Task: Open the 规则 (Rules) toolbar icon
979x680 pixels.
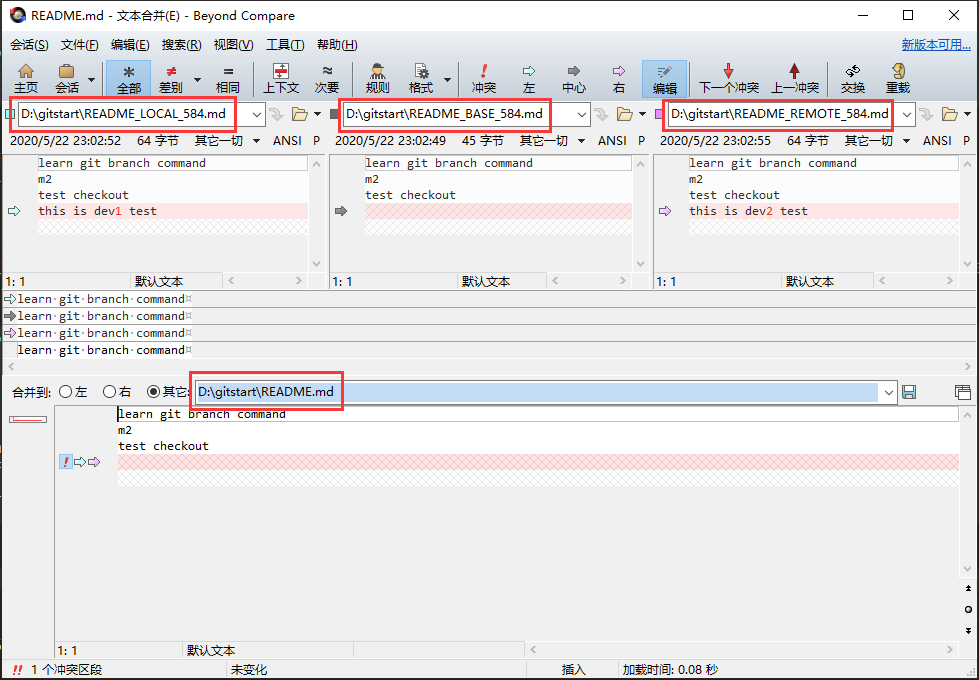Action: tap(377, 78)
